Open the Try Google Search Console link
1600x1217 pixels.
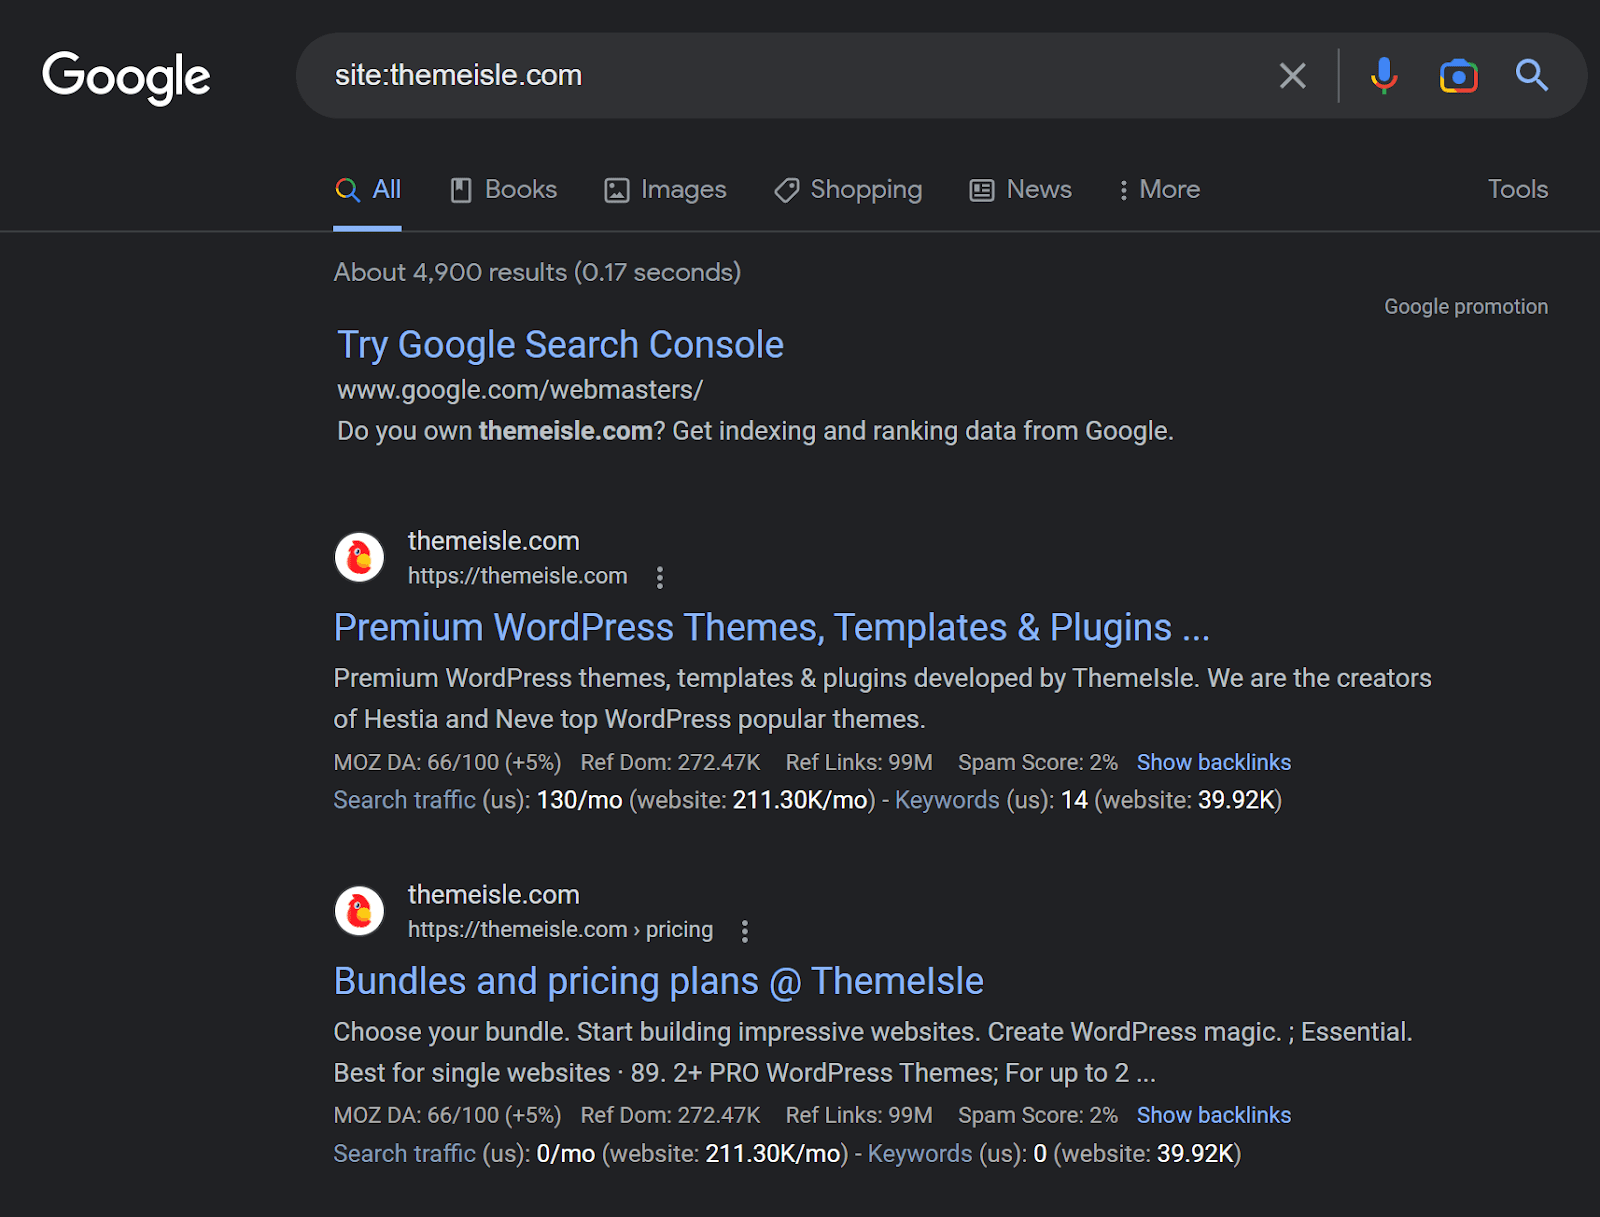click(559, 344)
